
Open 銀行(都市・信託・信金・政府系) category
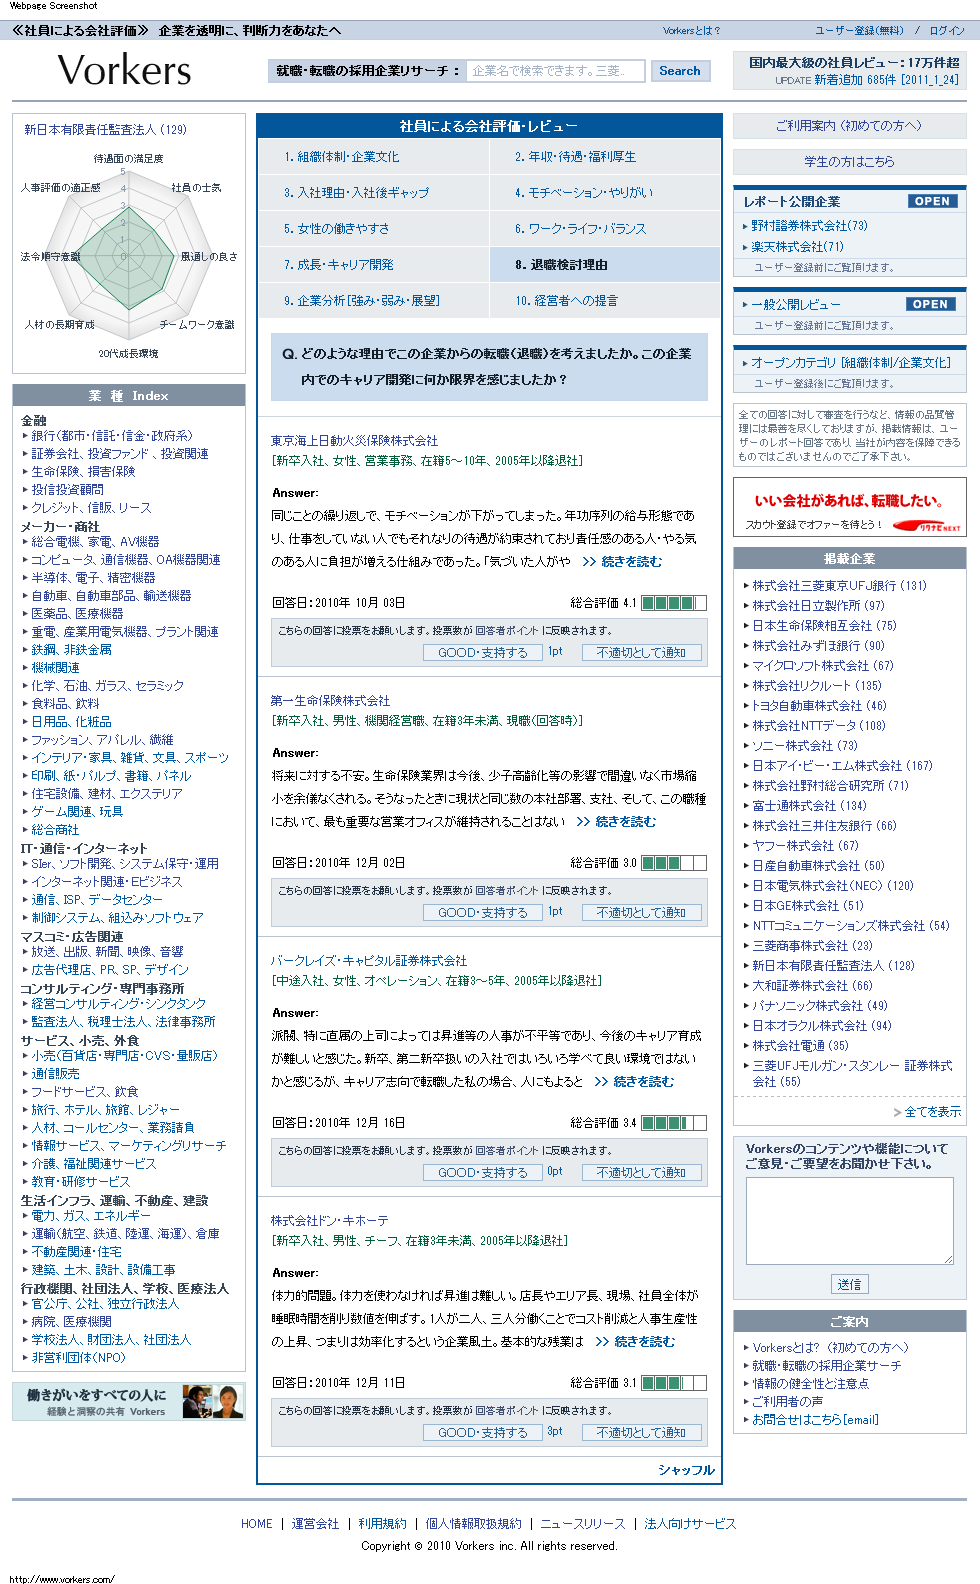pyautogui.click(x=111, y=436)
